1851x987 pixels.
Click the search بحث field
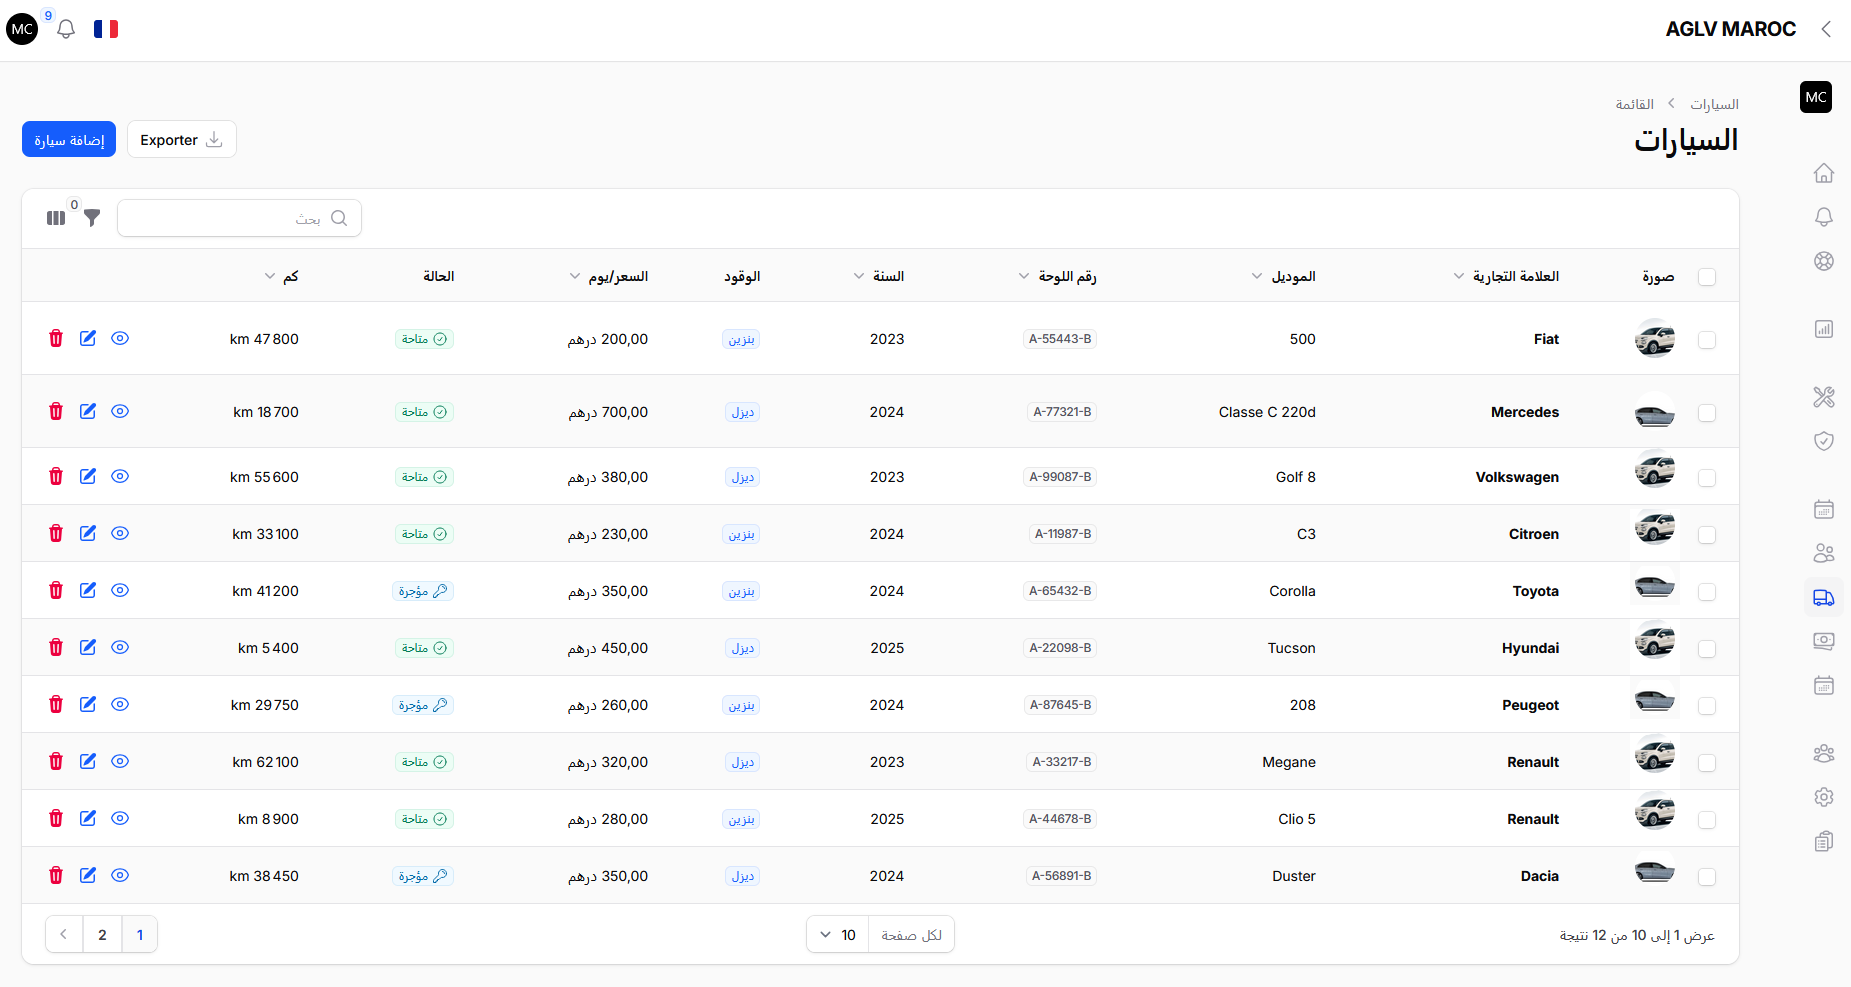coord(239,218)
